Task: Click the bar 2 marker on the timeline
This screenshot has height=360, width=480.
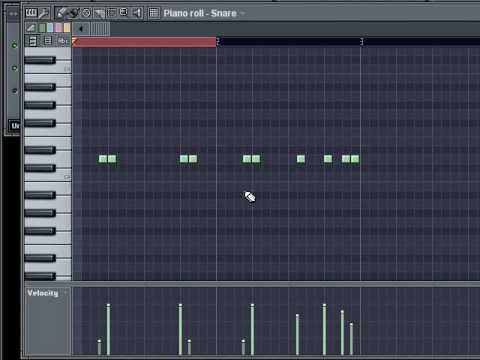Action: [x=218, y=42]
